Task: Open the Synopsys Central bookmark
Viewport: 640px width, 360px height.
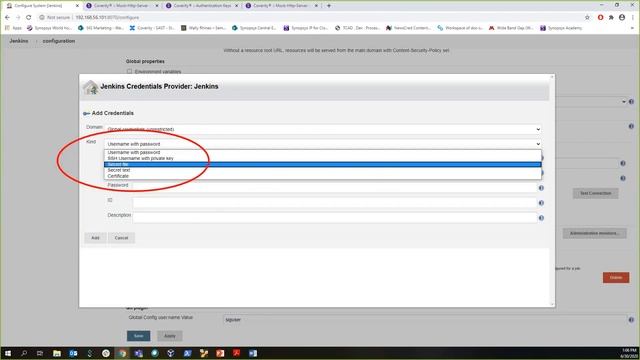Action: tap(254, 28)
